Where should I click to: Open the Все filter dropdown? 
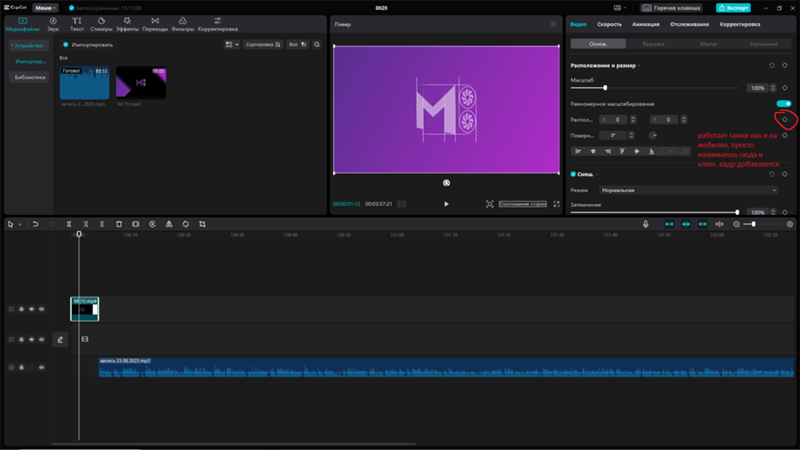297,44
